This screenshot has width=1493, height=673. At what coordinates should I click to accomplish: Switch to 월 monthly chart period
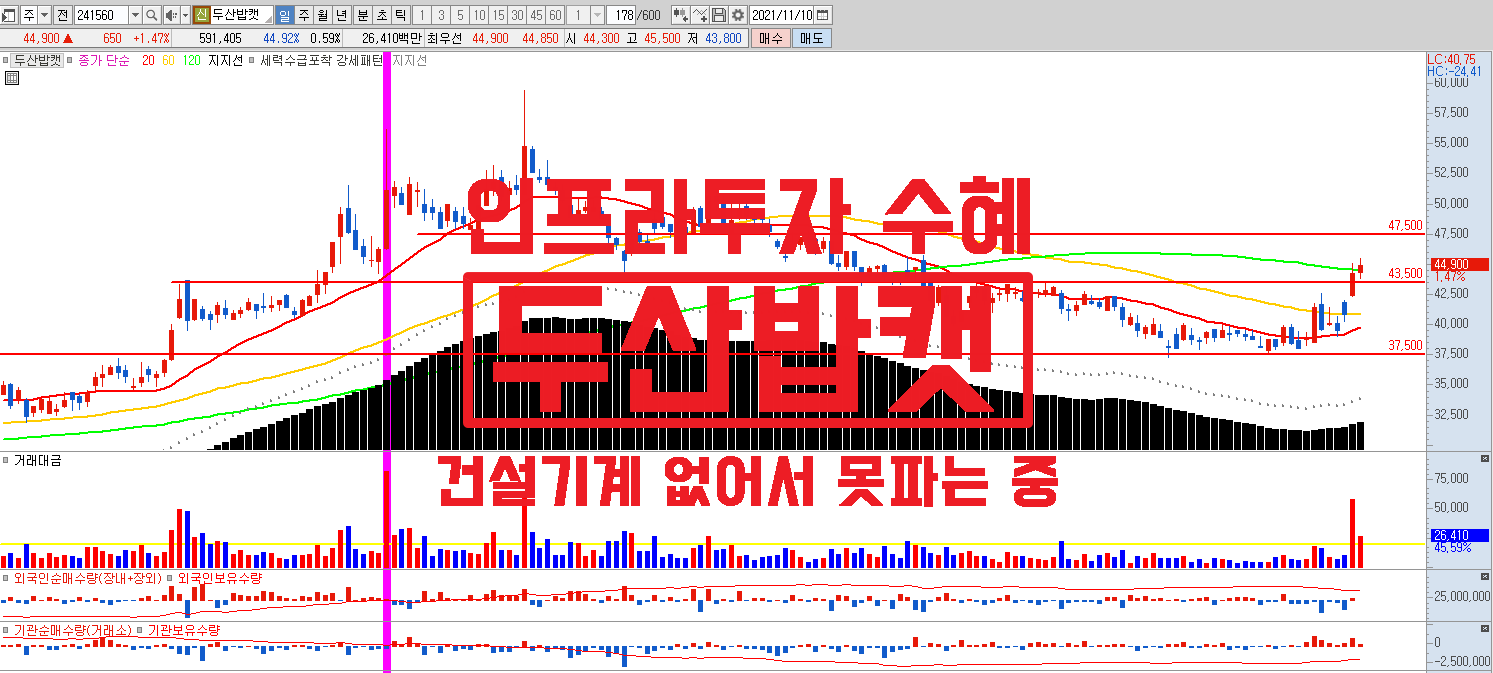[x=322, y=15]
